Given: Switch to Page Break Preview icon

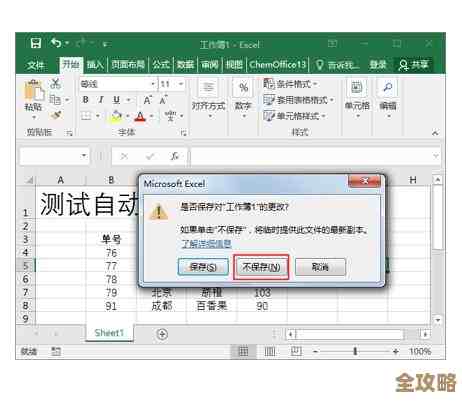Looking at the screenshot, I should (x=296, y=351).
